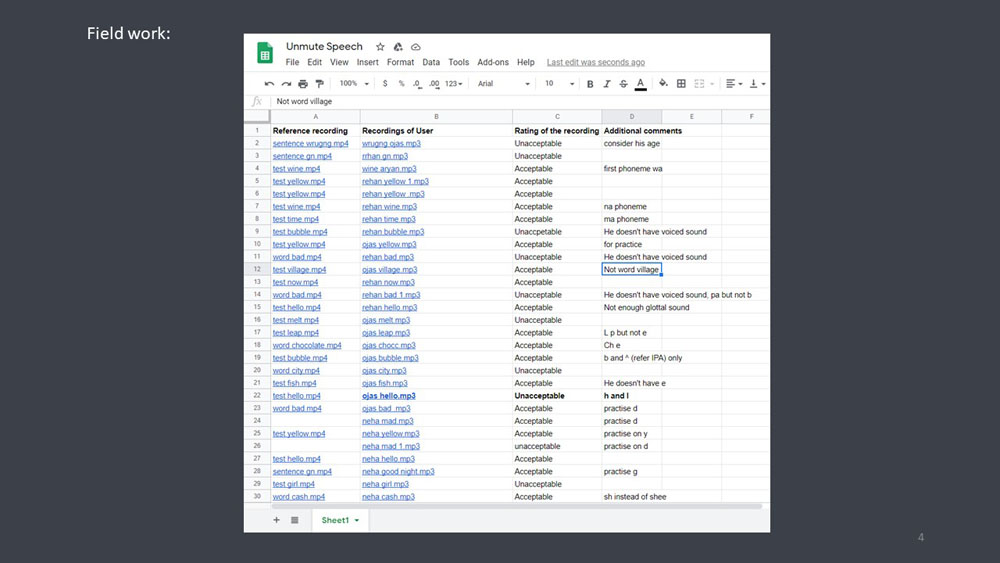Expand the Sheet1 tab options arrow
This screenshot has width=1000, height=563.
pos(357,520)
